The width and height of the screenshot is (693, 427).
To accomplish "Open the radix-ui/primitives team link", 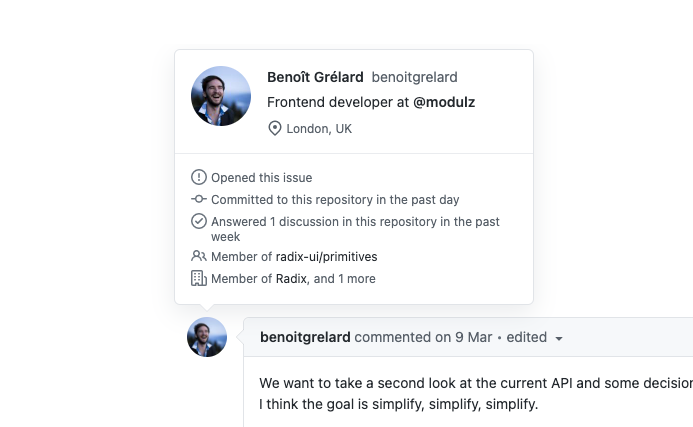I will pos(326,257).
